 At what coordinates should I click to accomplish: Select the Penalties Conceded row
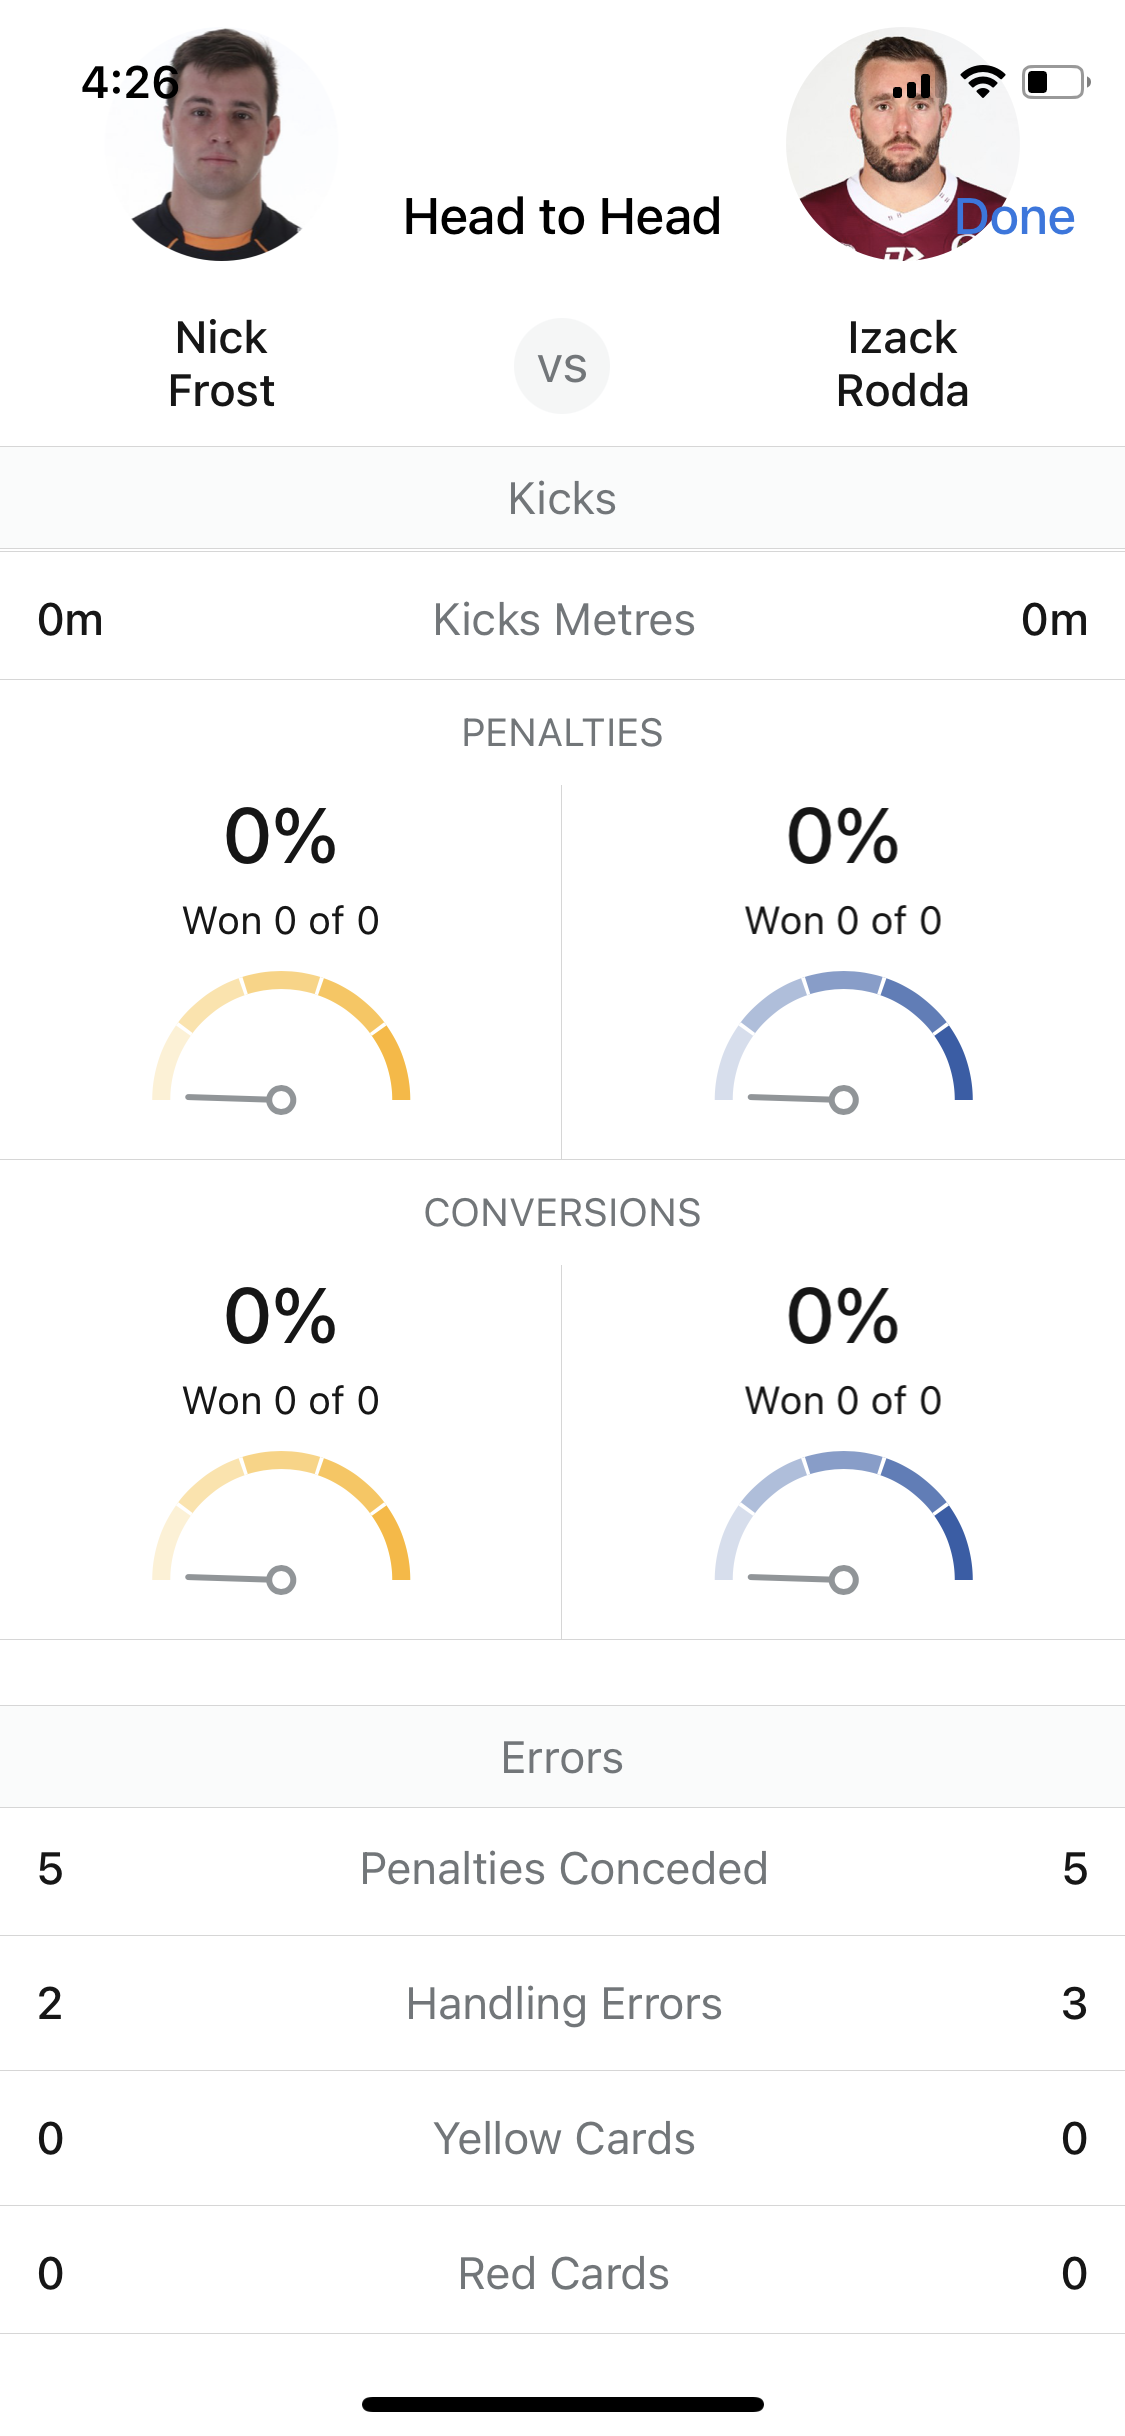(x=562, y=1869)
